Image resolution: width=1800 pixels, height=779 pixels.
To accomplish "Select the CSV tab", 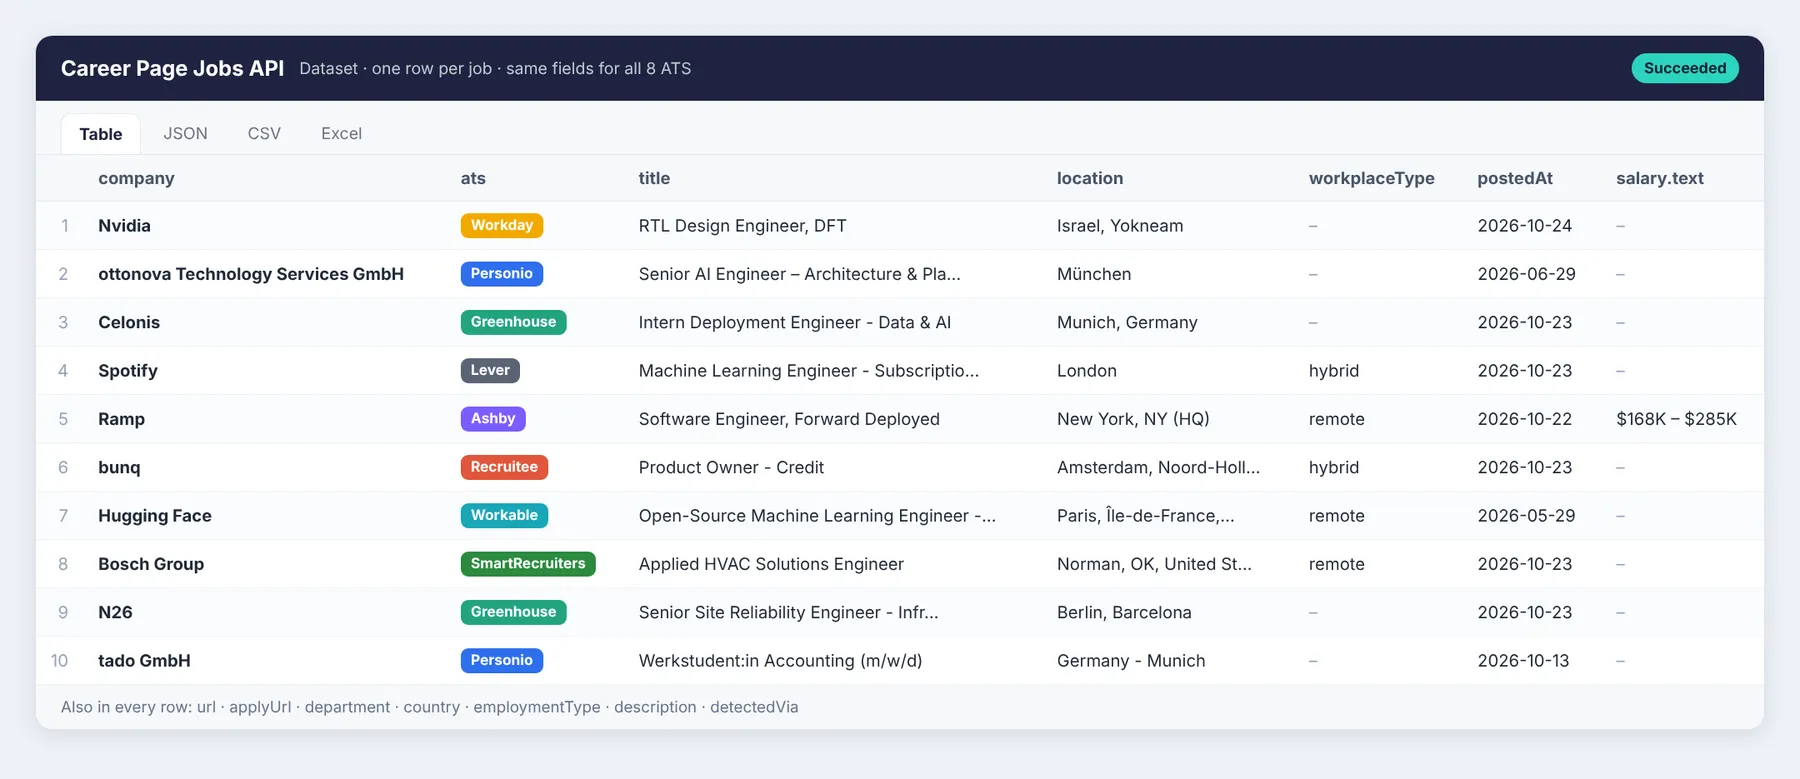I will pyautogui.click(x=264, y=133).
